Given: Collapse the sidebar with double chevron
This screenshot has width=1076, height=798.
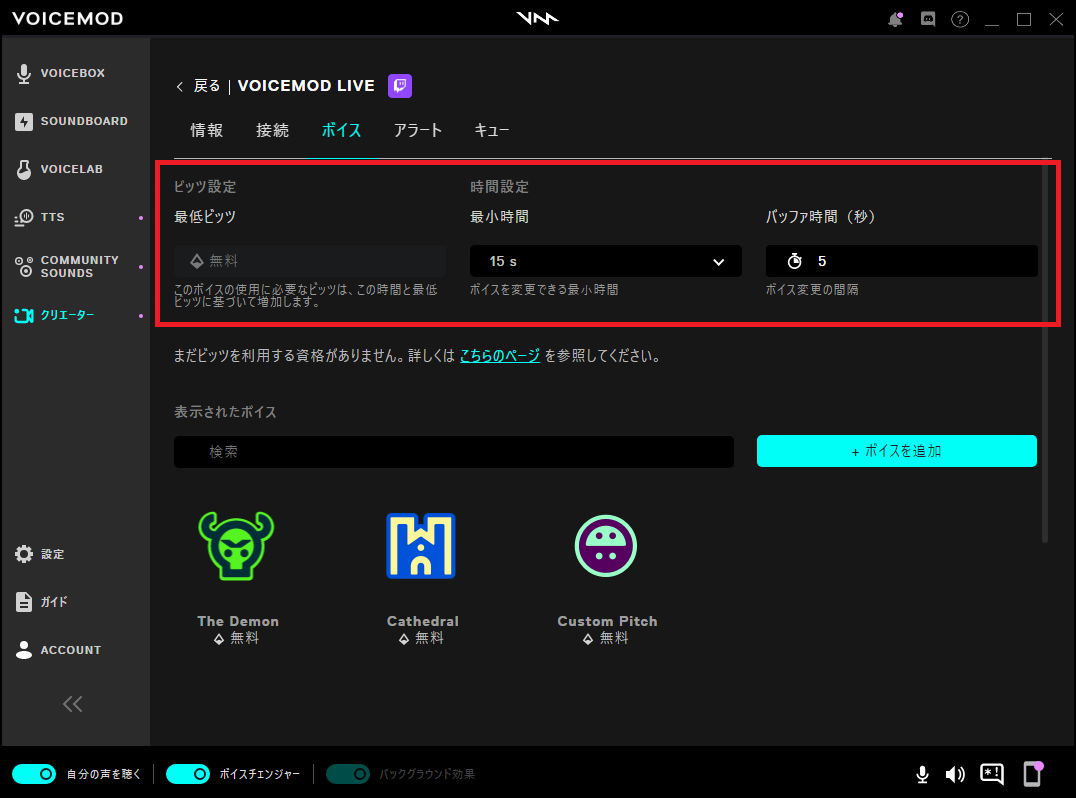Looking at the screenshot, I should (x=73, y=703).
